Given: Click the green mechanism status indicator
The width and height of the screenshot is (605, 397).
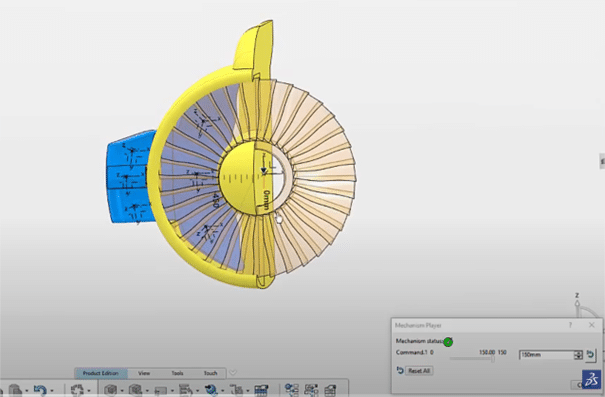Looking at the screenshot, I should [x=448, y=342].
